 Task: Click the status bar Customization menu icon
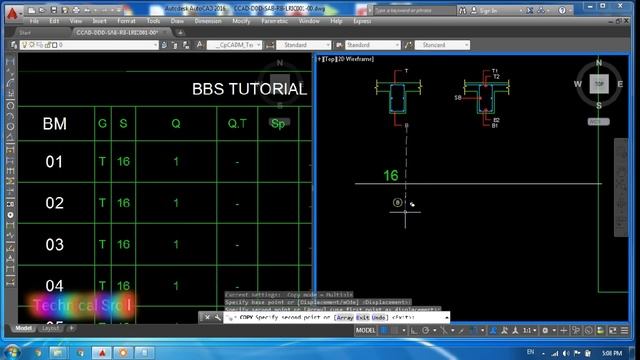pos(624,331)
